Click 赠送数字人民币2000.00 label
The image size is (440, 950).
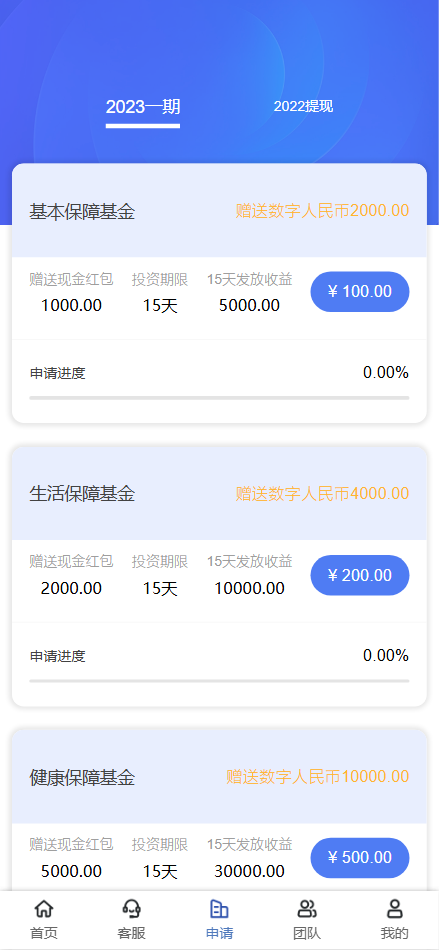tap(322, 211)
